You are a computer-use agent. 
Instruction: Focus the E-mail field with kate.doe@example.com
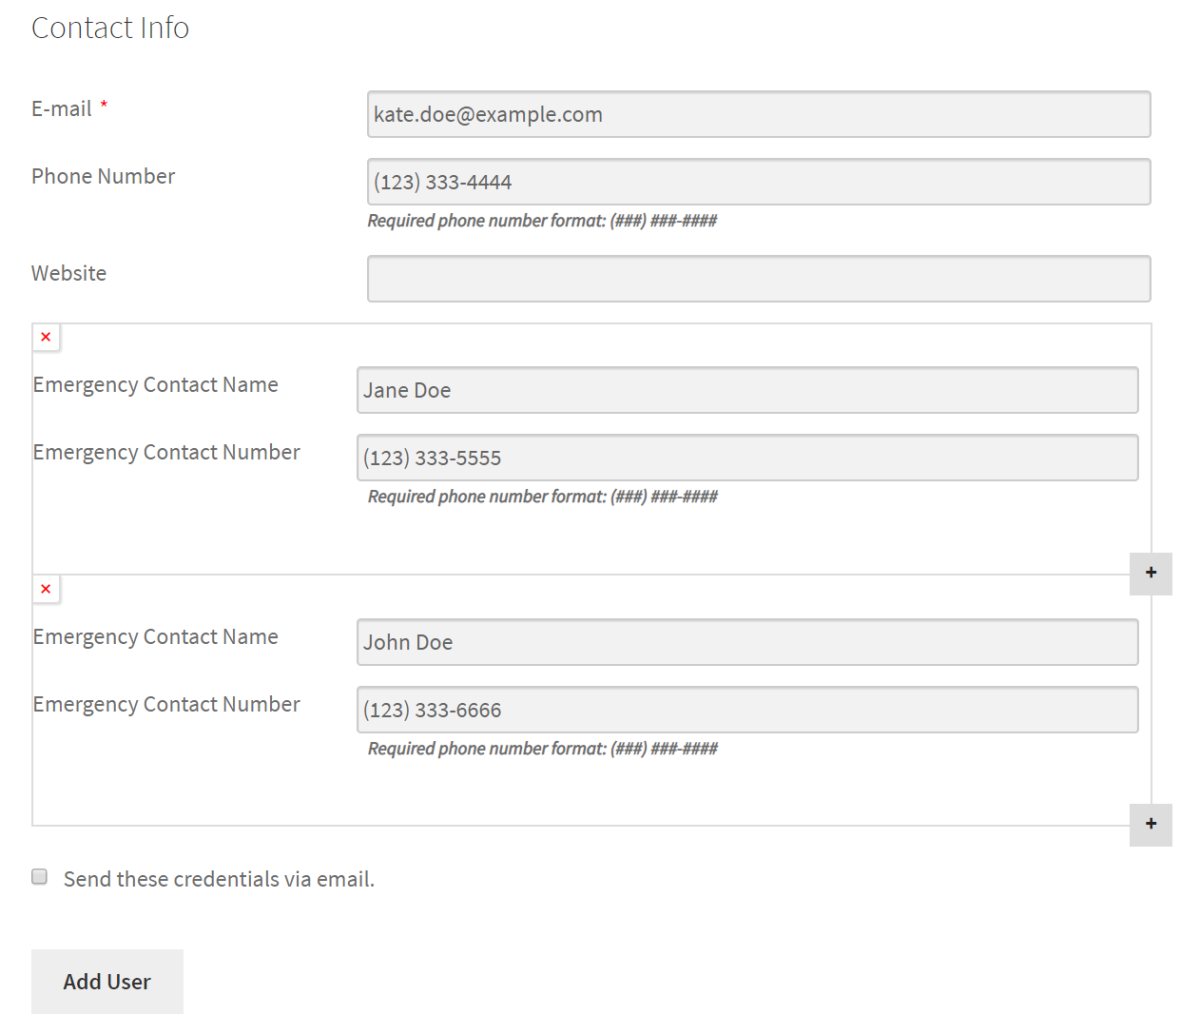pyautogui.click(x=758, y=115)
